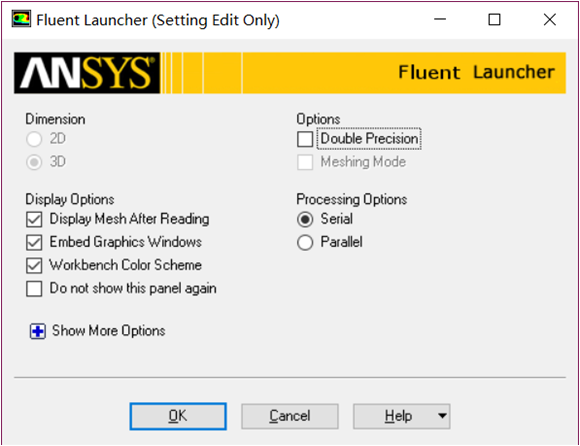
Task: Maximize the Fluent Launcher window
Action: coord(494,19)
